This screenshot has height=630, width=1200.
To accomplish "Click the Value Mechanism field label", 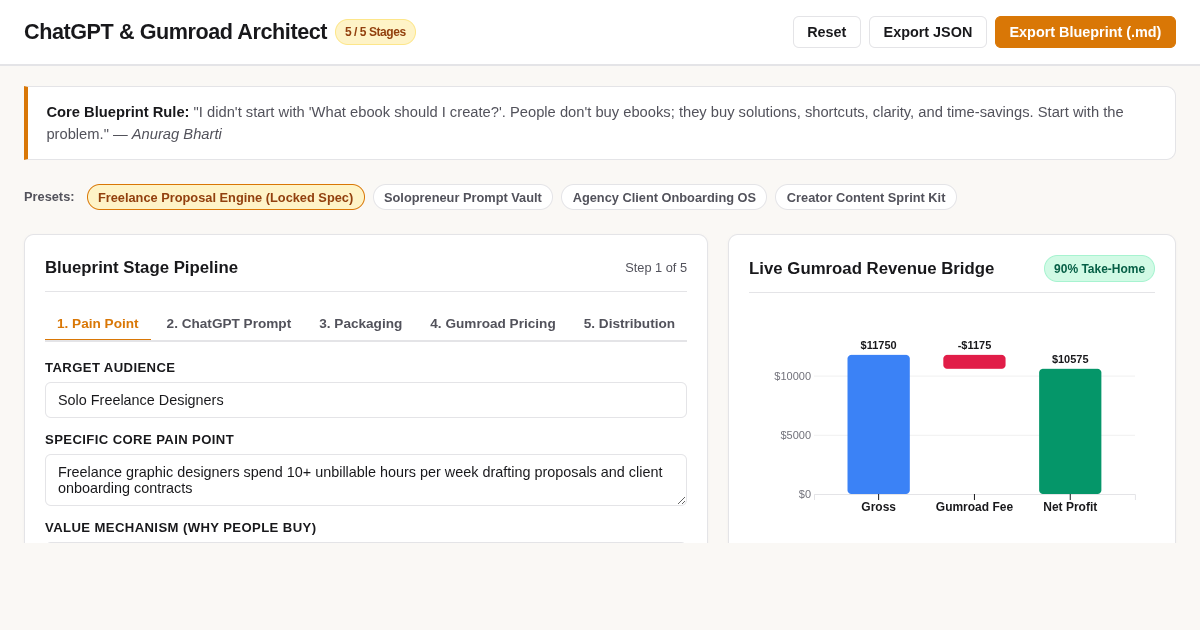I will tap(180, 528).
